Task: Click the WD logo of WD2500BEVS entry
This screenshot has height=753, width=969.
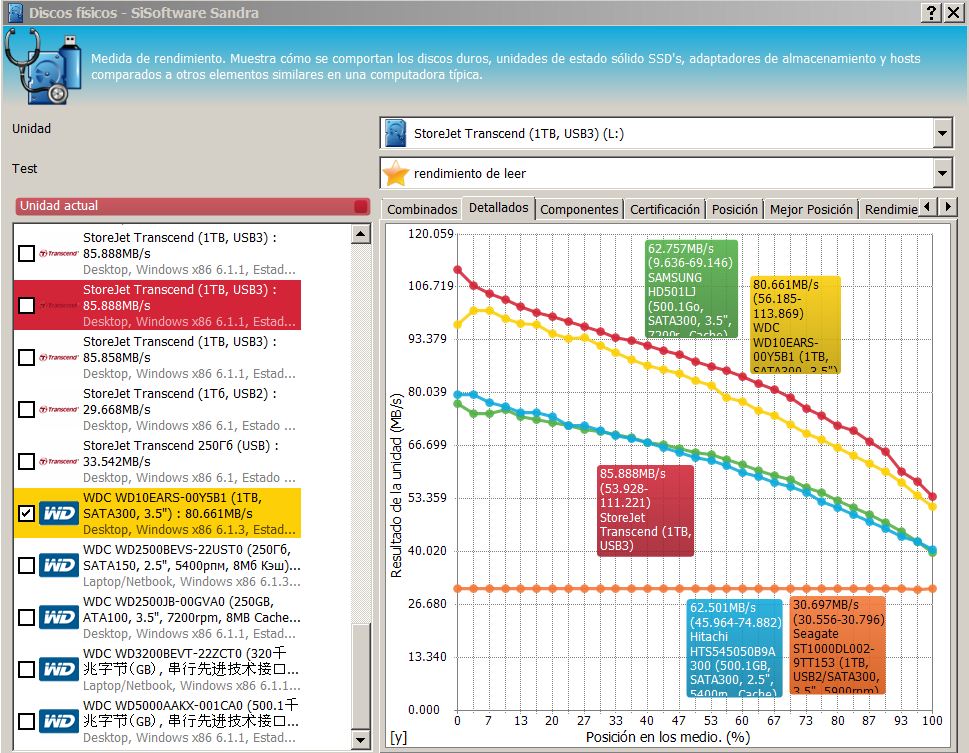Action: pos(58,565)
